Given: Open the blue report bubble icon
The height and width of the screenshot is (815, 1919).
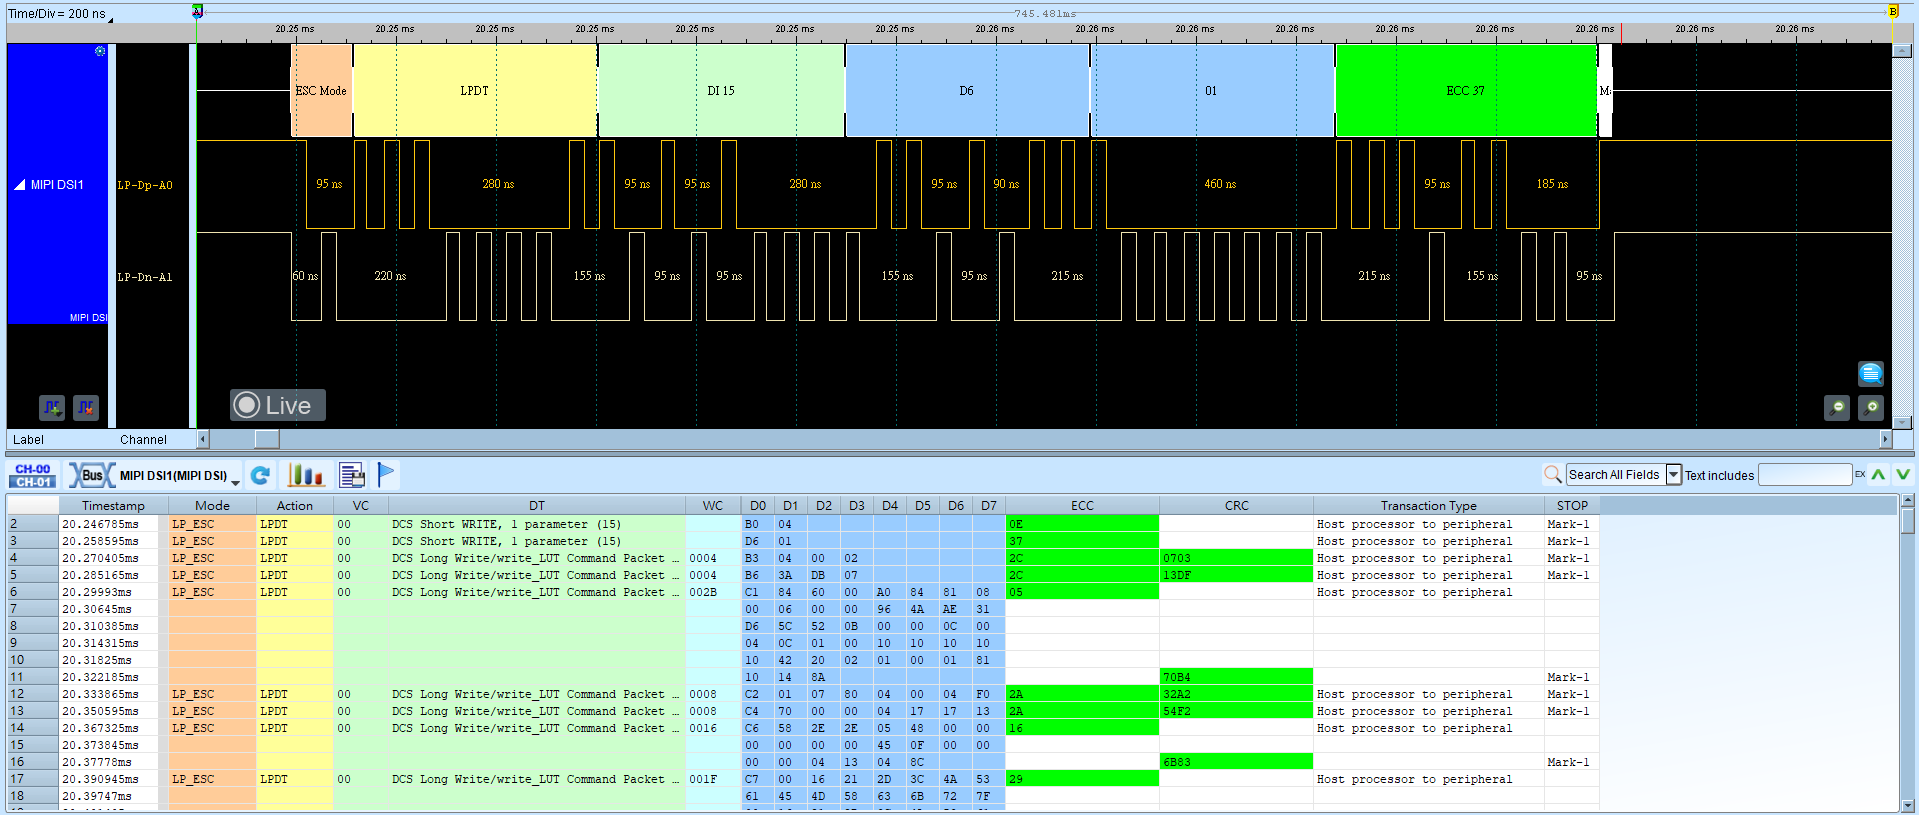Looking at the screenshot, I should pyautogui.click(x=1871, y=374).
